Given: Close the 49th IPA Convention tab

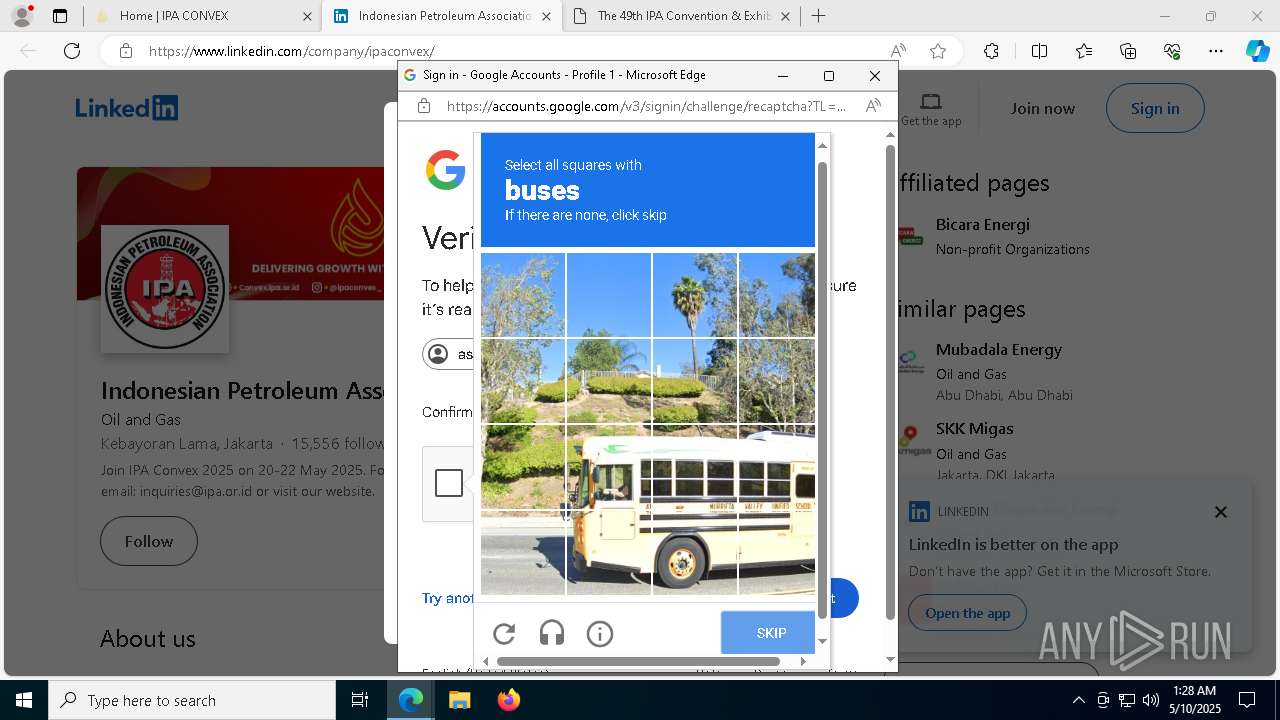Looking at the screenshot, I should pos(785,16).
